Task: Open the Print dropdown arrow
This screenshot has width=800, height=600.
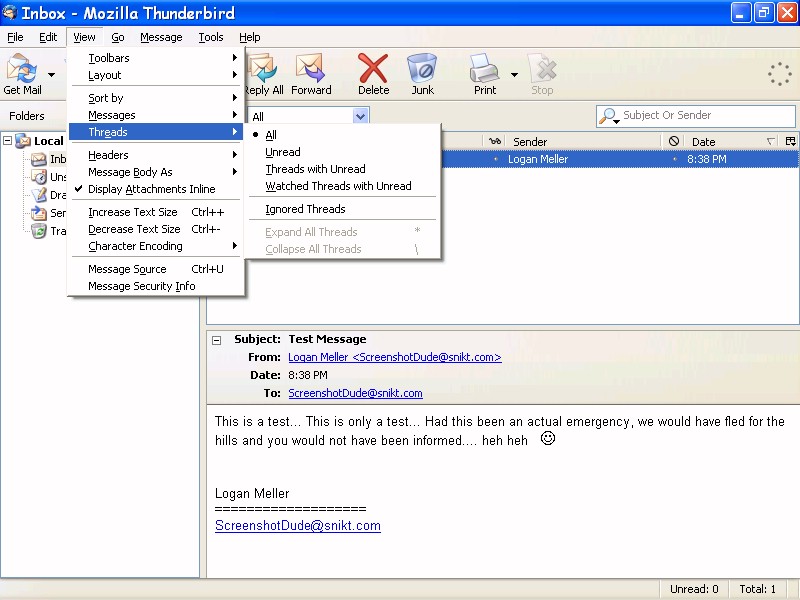Action: pos(514,74)
